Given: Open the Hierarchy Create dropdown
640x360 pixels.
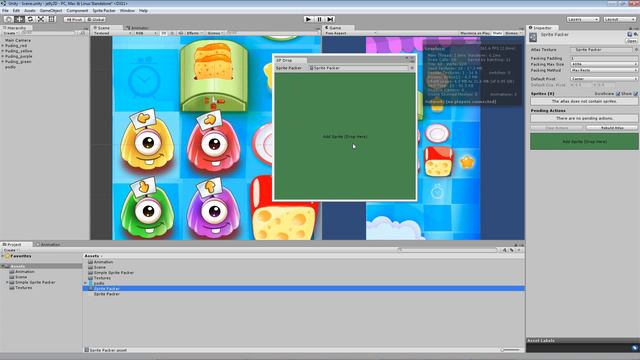Looking at the screenshot, I should [x=10, y=33].
